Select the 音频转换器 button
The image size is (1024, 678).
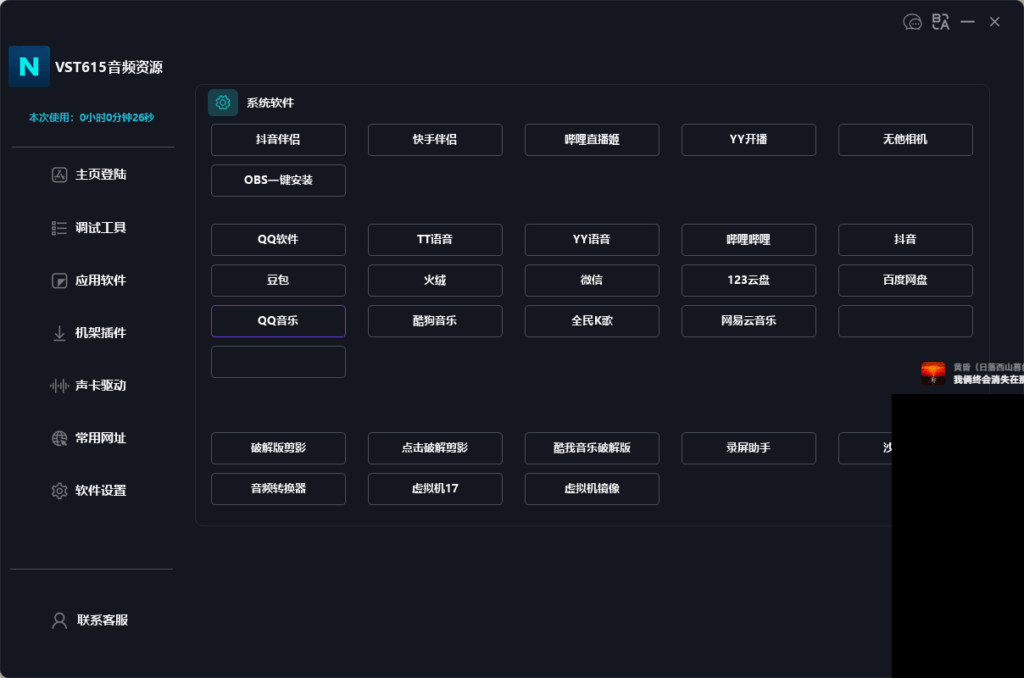click(278, 489)
